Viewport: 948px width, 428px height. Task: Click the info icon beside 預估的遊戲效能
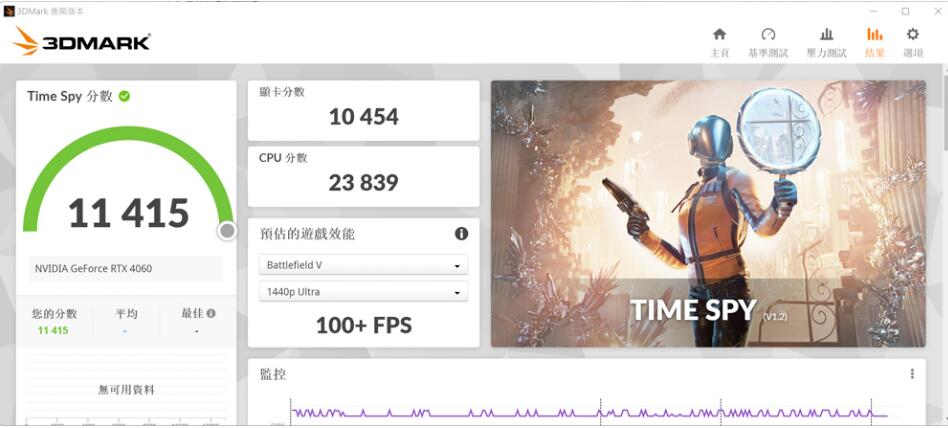461,234
